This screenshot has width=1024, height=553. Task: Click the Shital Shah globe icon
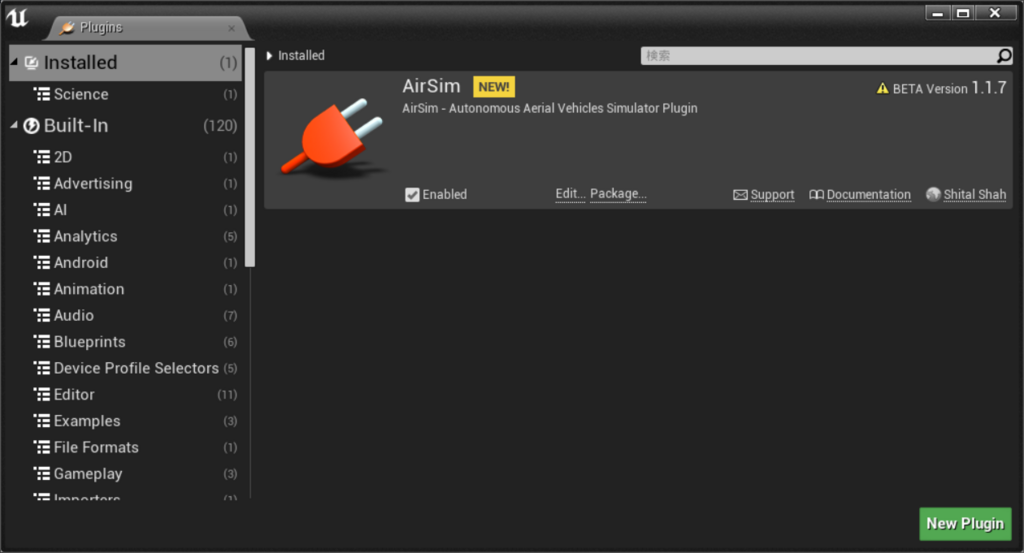click(933, 194)
